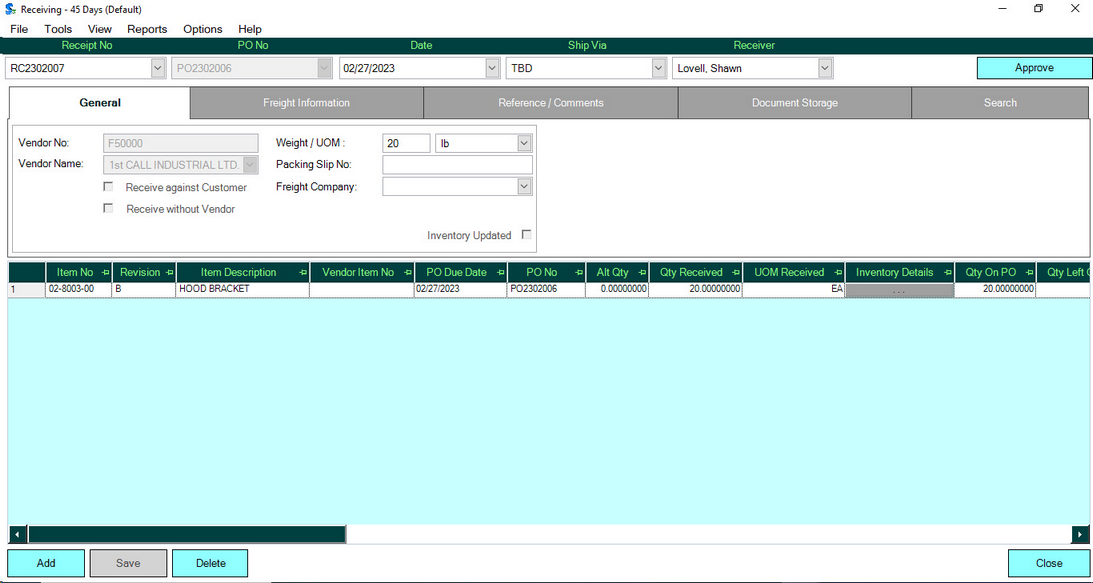Click pin icon on PO Due Date column
This screenshot has height=583, width=1093.
click(x=502, y=273)
